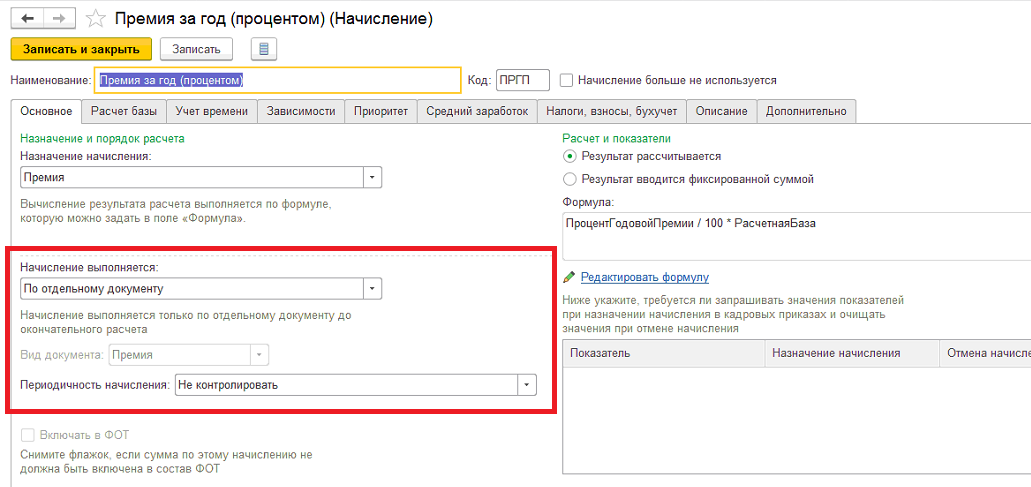The height and width of the screenshot is (487, 1031).
Task: Open the 'Вид документа' dropdown arrow
Action: [259, 355]
